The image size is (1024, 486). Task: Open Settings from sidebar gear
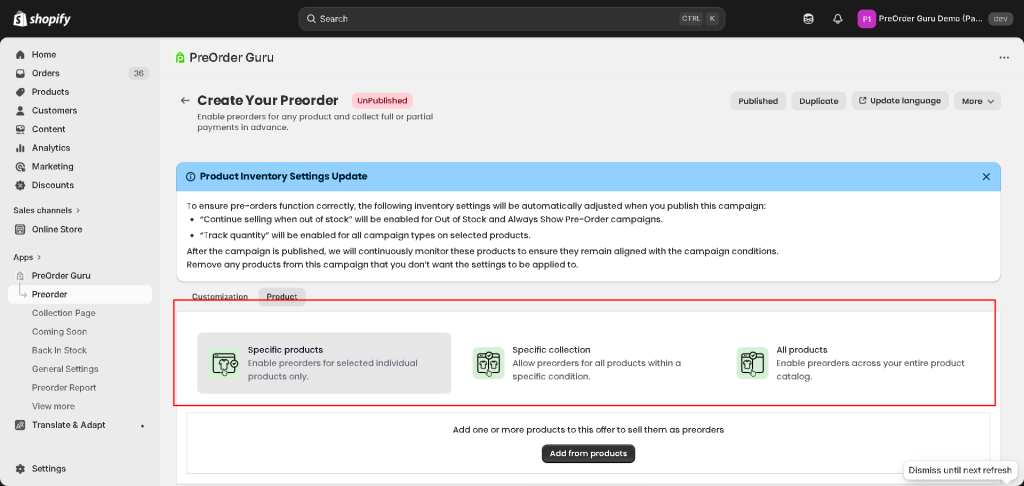tap(48, 468)
